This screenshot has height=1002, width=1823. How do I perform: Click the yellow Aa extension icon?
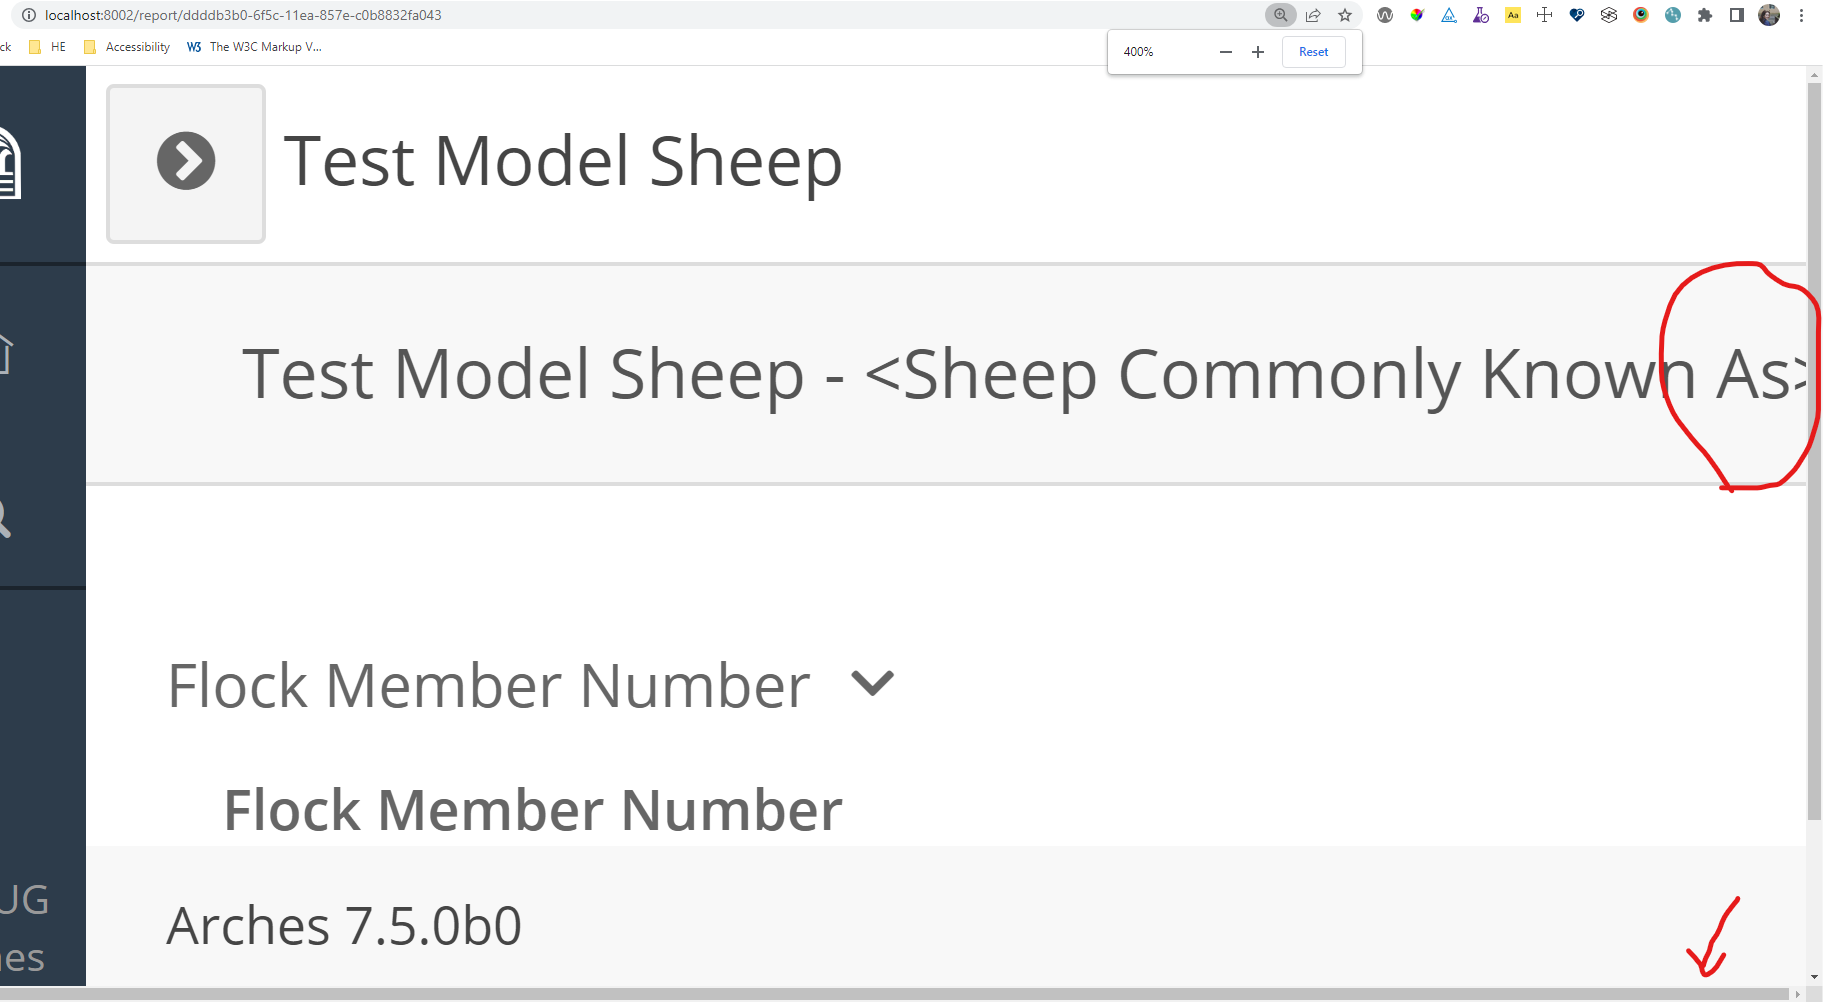(x=1513, y=15)
